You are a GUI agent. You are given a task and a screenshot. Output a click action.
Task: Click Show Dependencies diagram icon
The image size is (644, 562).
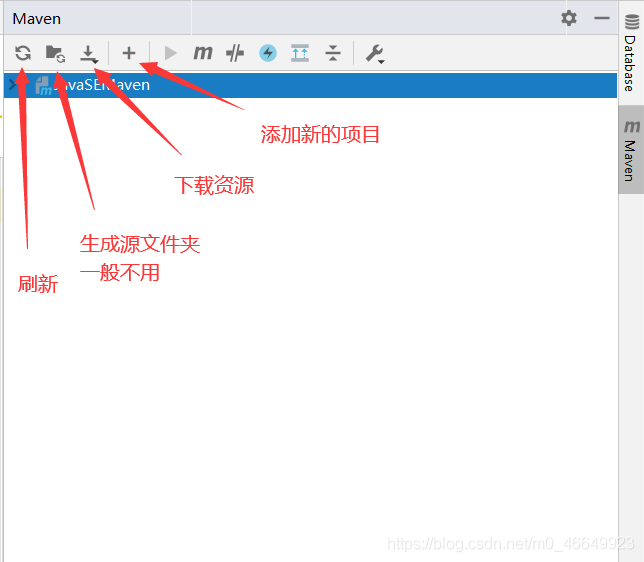pyautogui.click(x=300, y=53)
